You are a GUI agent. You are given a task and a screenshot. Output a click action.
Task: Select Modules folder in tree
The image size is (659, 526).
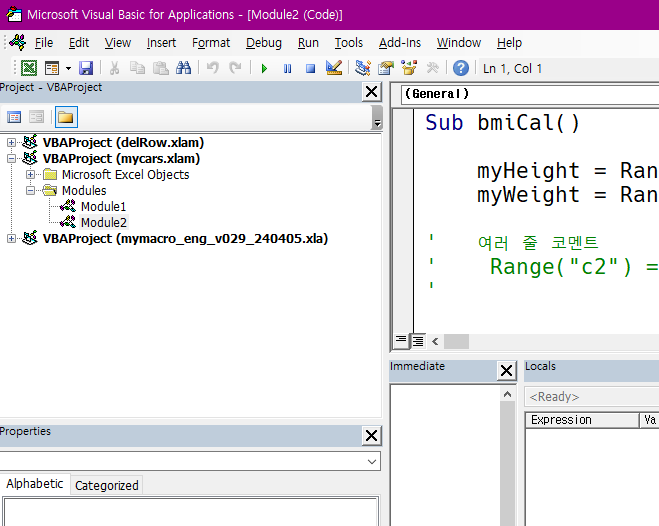tap(84, 190)
